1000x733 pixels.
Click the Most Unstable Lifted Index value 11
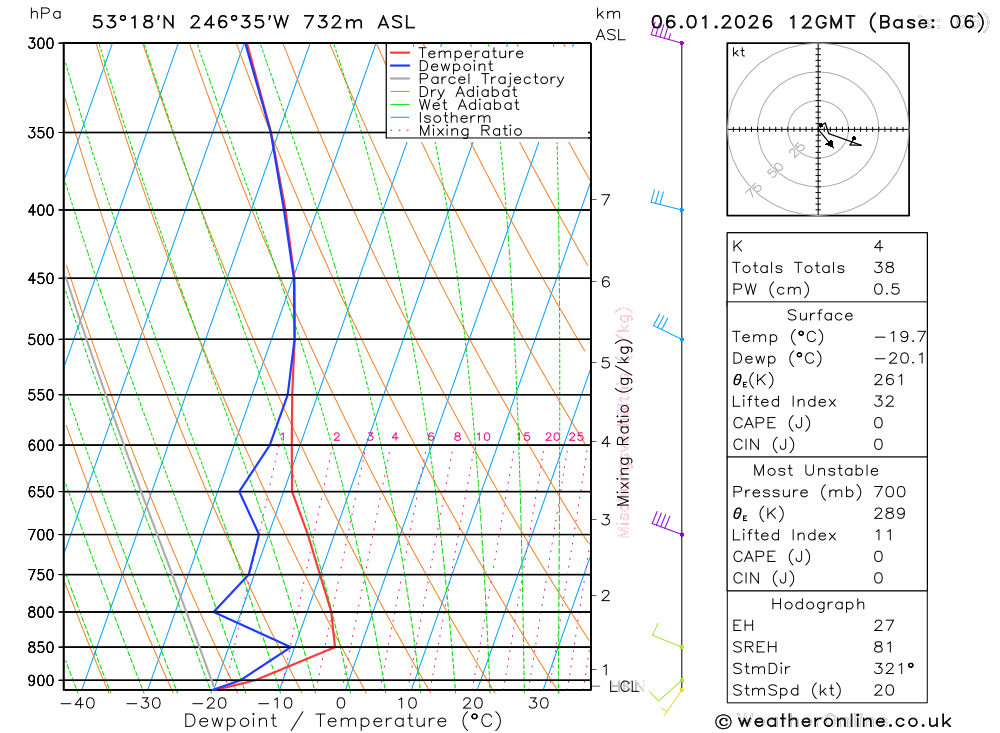pyautogui.click(x=883, y=536)
